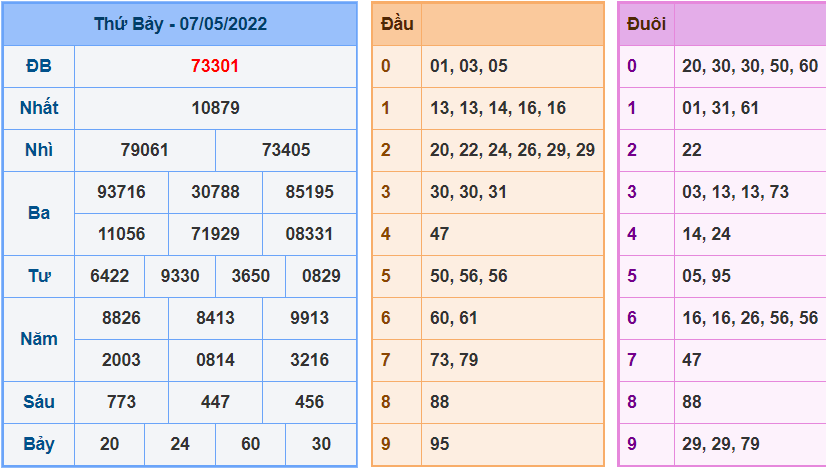The height and width of the screenshot is (468, 826).
Task: Click the 'Đầu' table header
Action: pyautogui.click(x=397, y=24)
